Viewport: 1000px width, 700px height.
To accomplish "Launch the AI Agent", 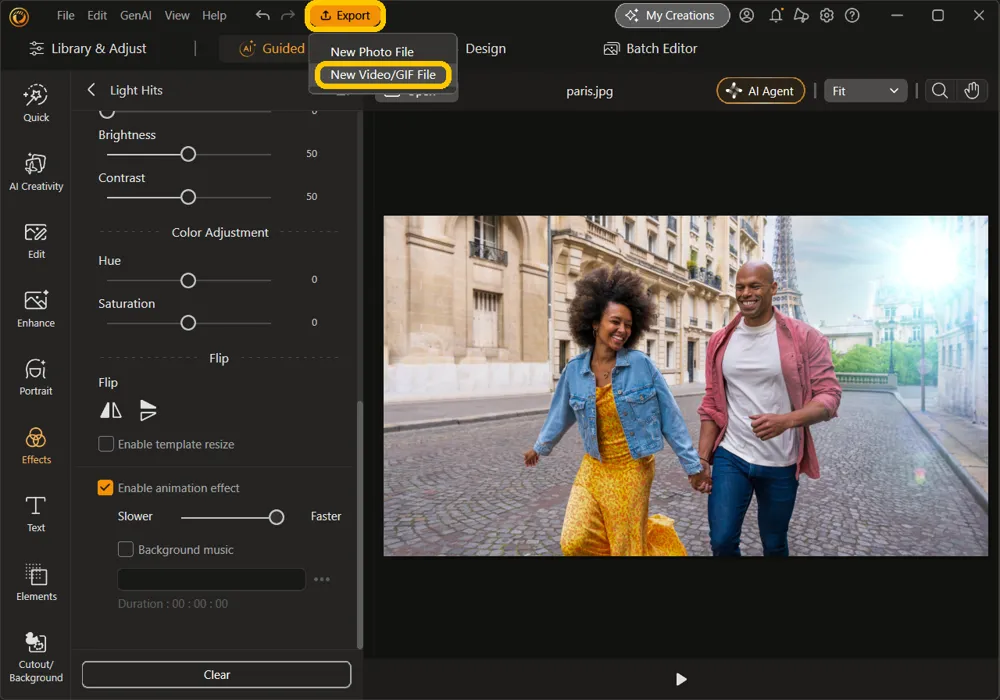I will pyautogui.click(x=760, y=91).
